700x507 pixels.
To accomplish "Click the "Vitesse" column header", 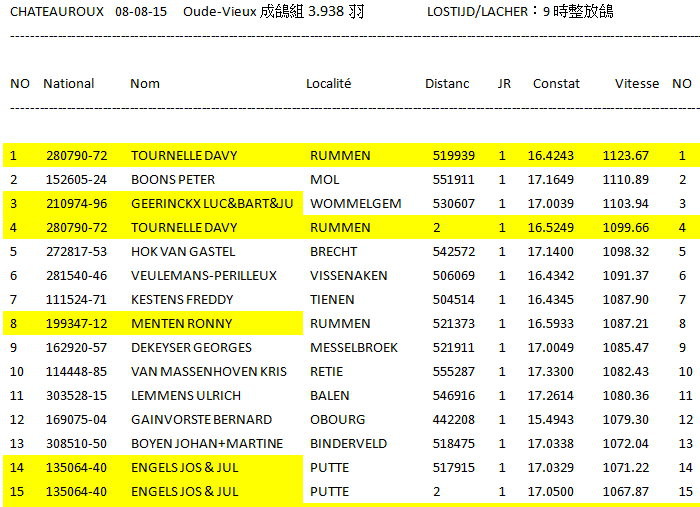I will coord(636,84).
